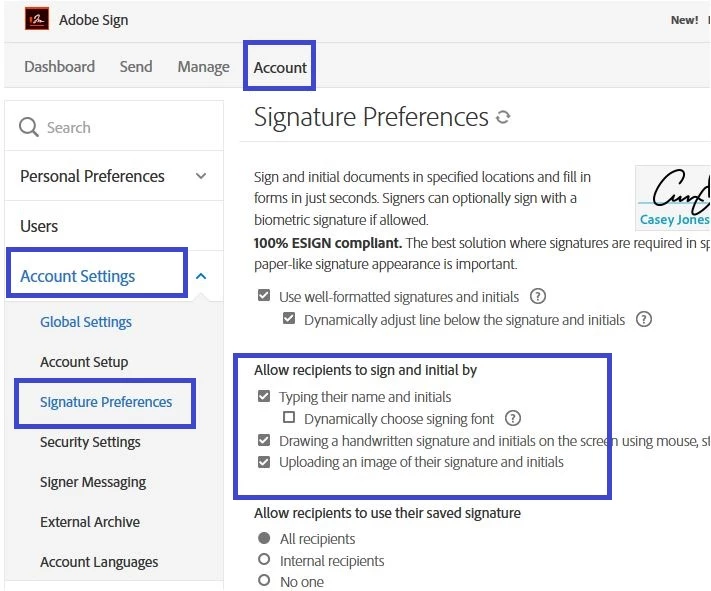Select Account Settings in the sidebar
The height and width of the screenshot is (591, 711).
tap(78, 276)
